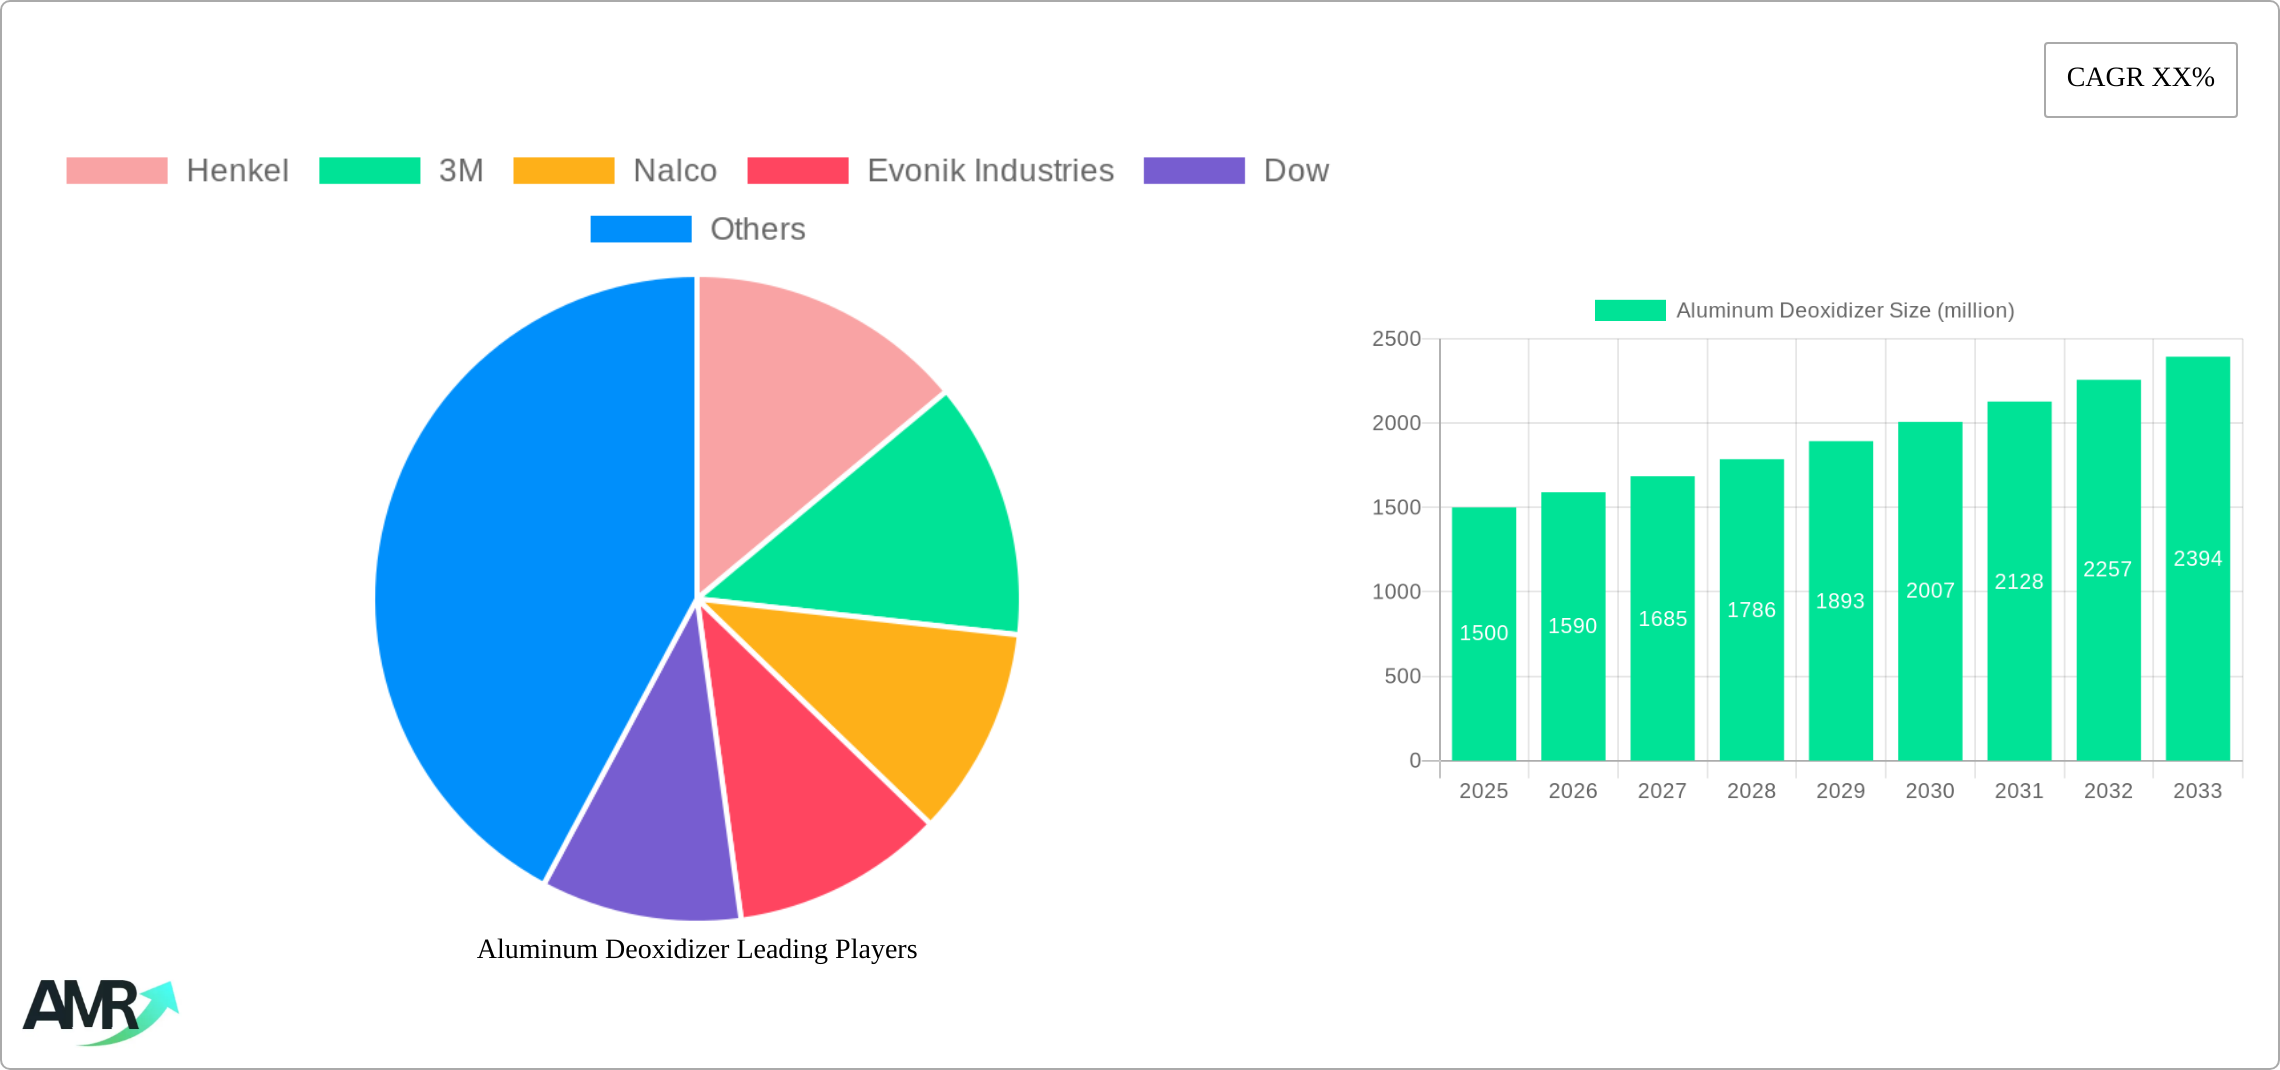
Task: Click the 2026 x-axis label
Action: pos(1573,791)
